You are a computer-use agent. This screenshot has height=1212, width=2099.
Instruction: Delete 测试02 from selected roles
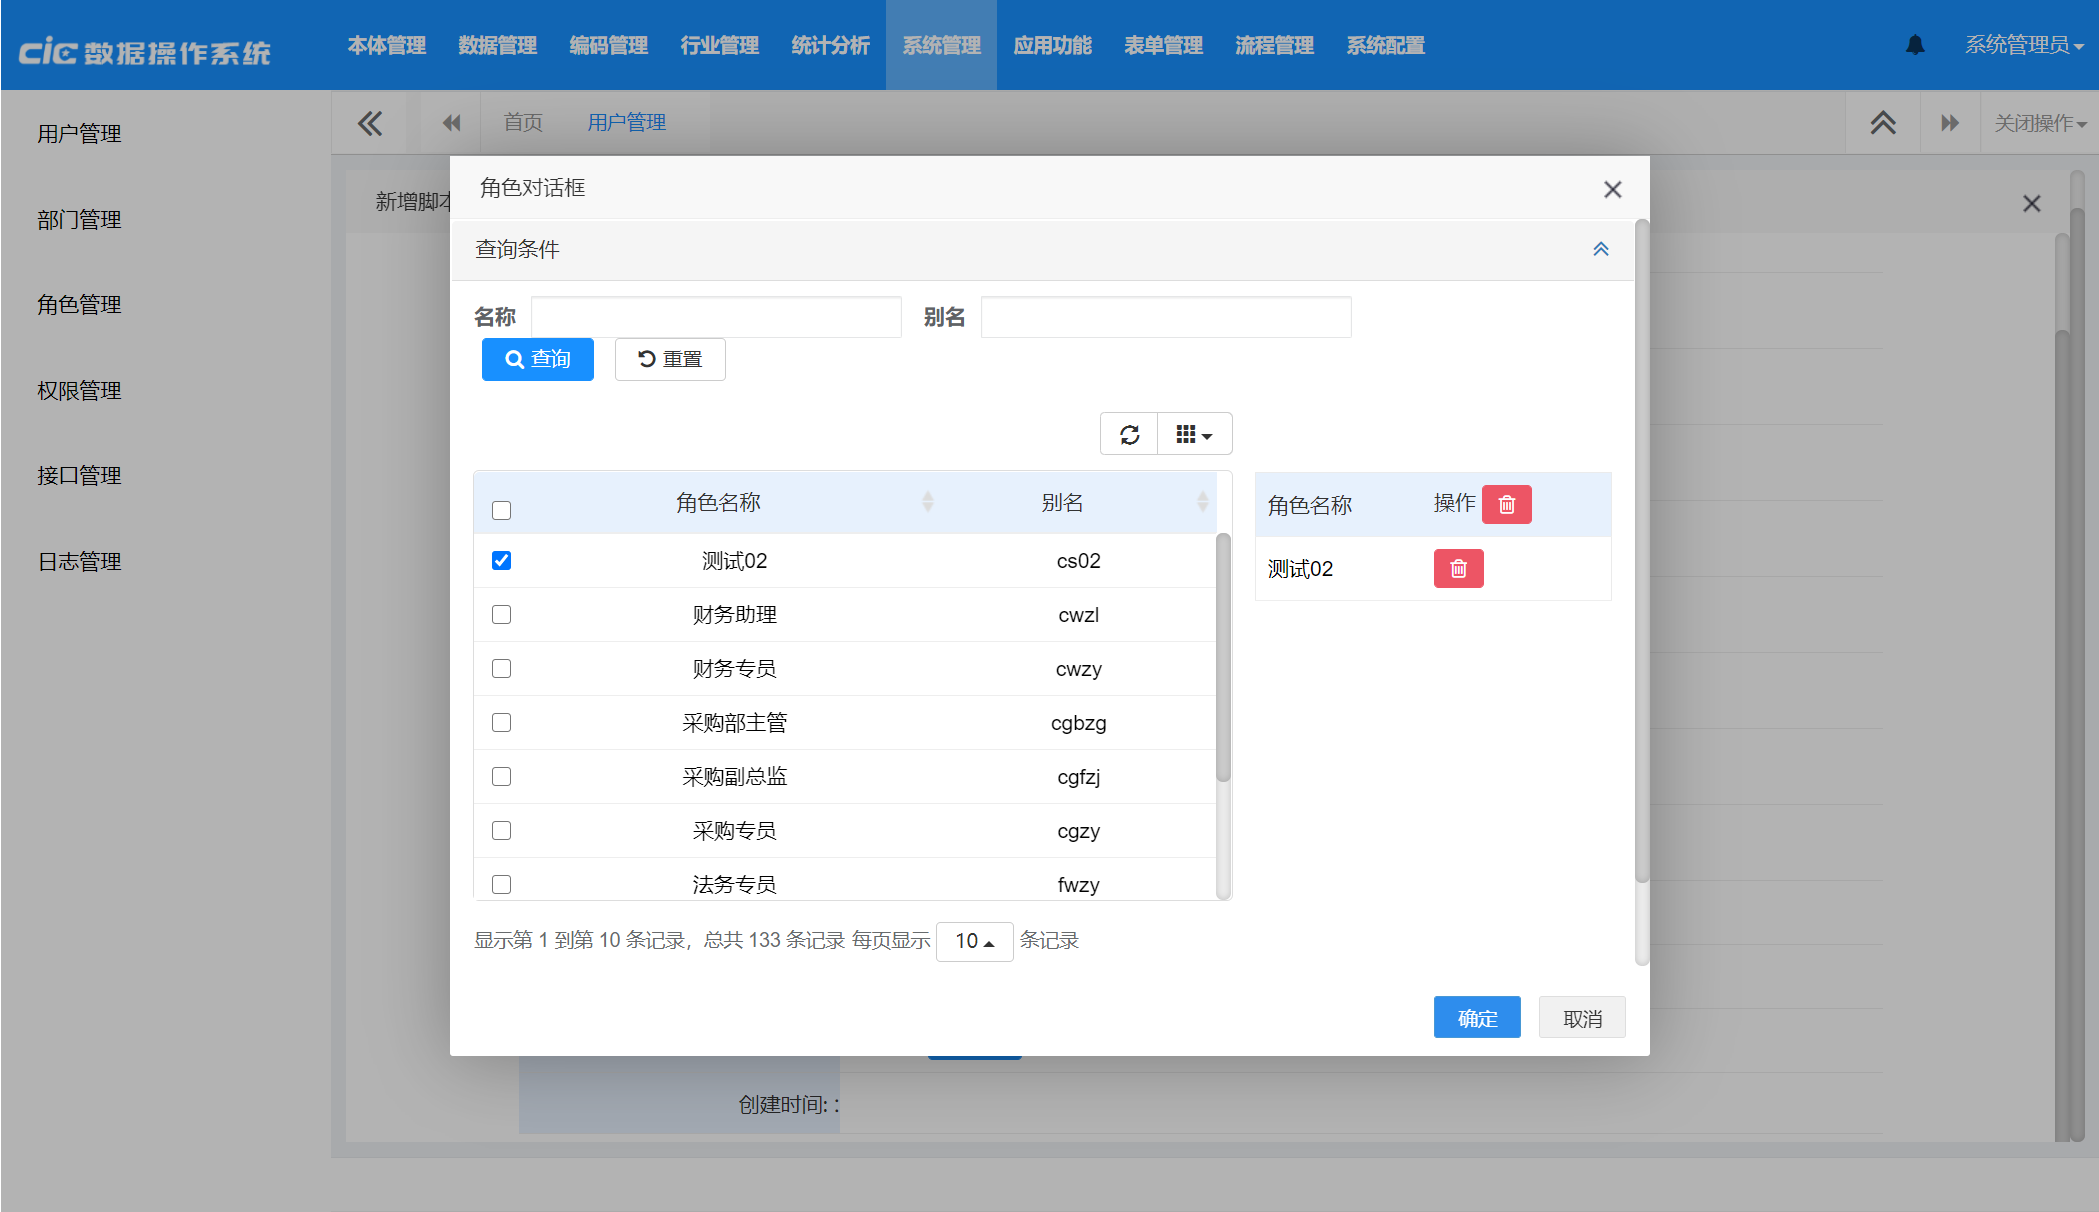pos(1458,569)
